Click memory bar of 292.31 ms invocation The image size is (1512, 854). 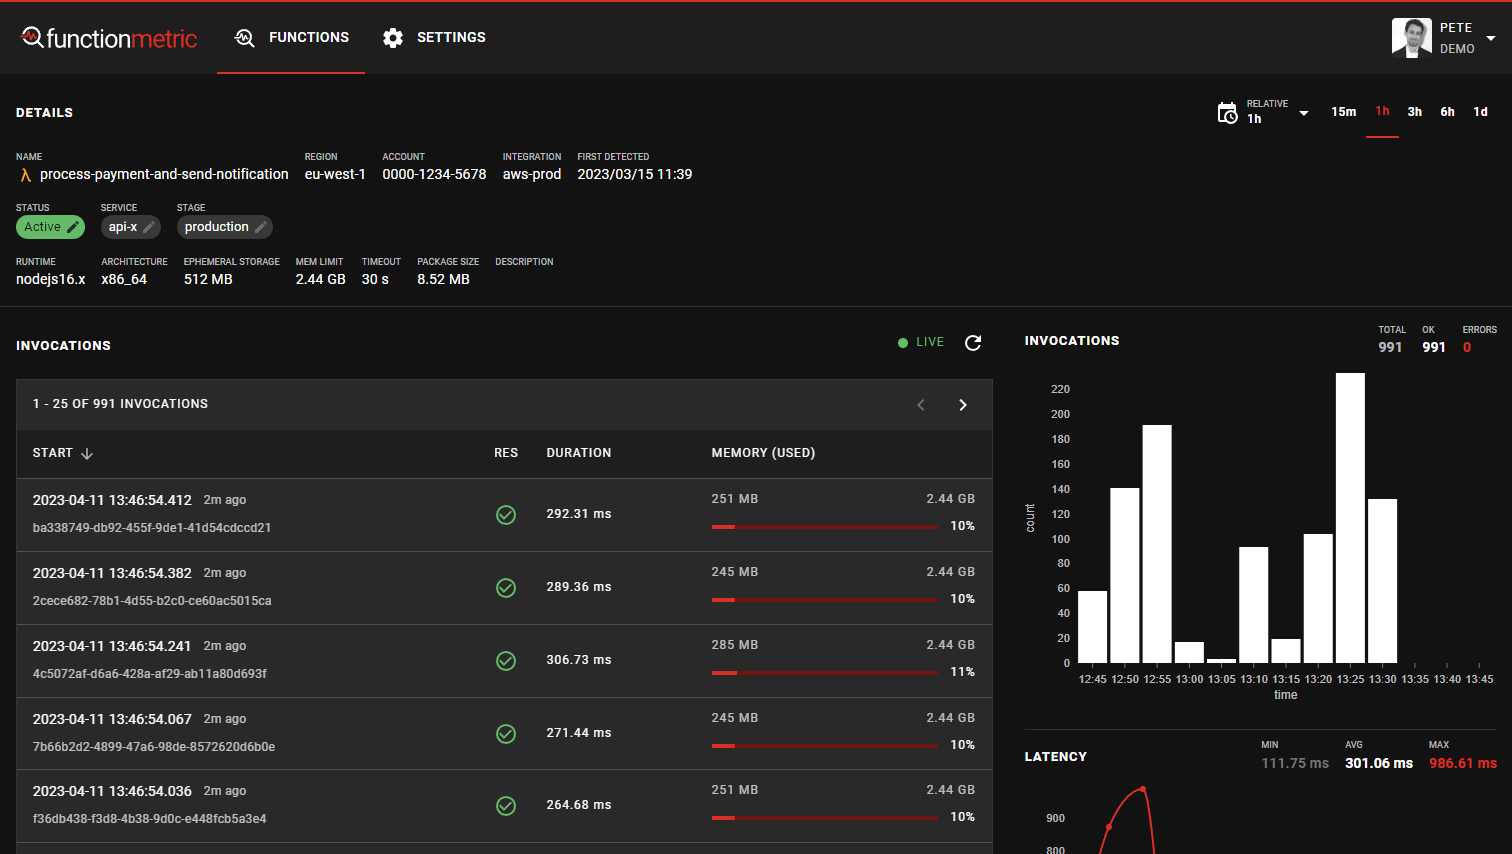pos(825,527)
